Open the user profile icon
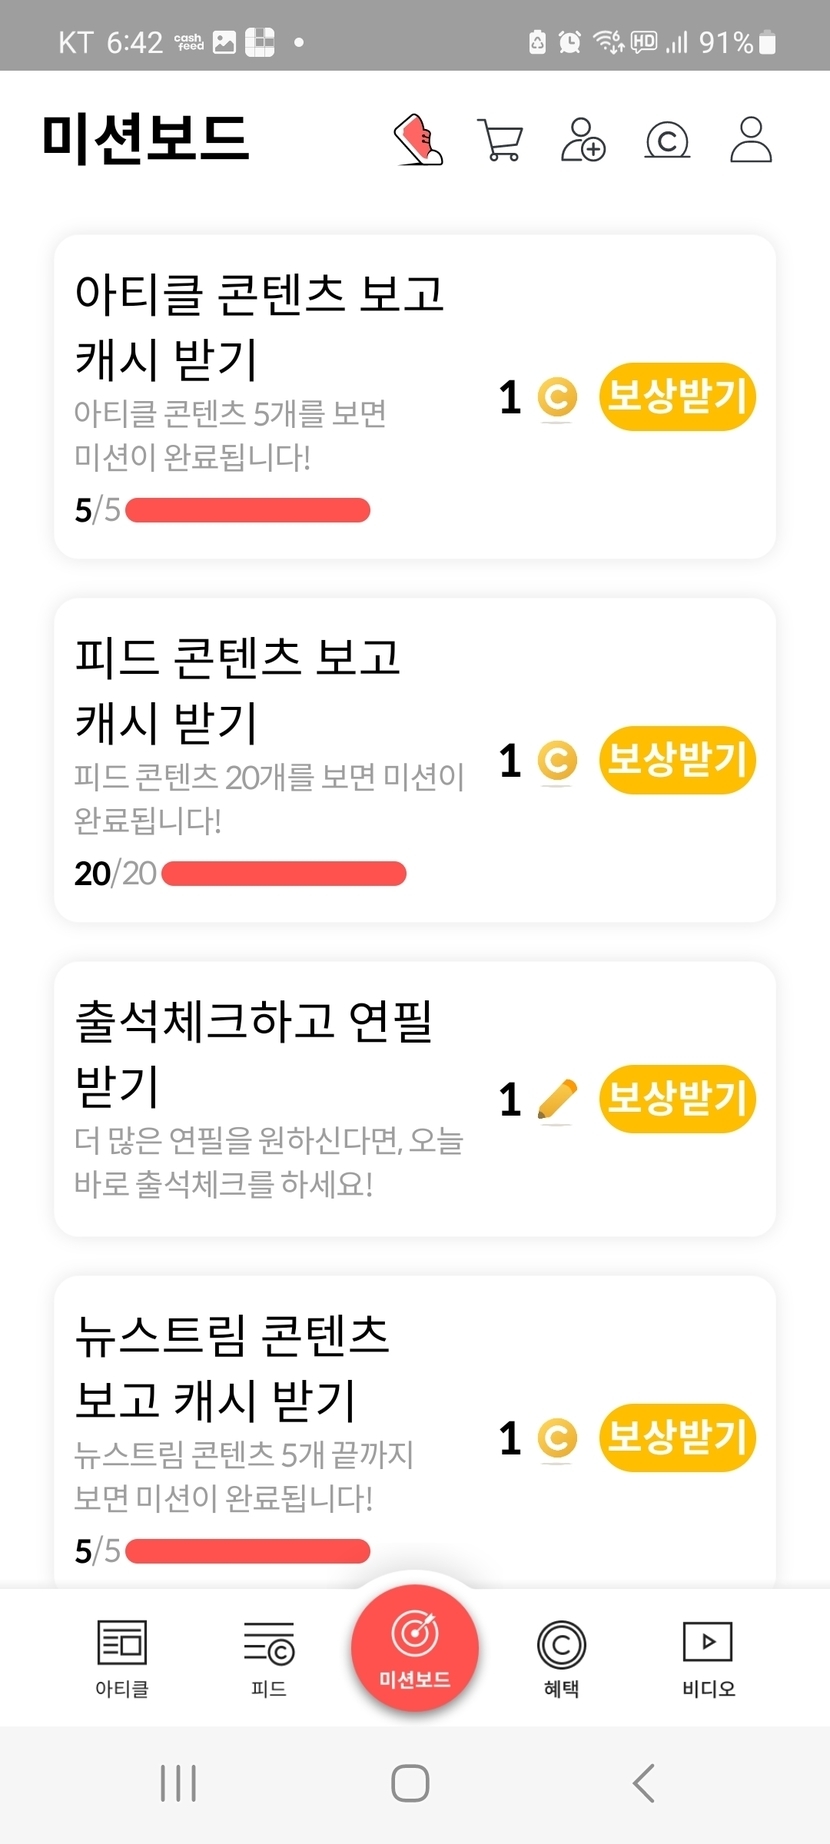 pyautogui.click(x=750, y=140)
